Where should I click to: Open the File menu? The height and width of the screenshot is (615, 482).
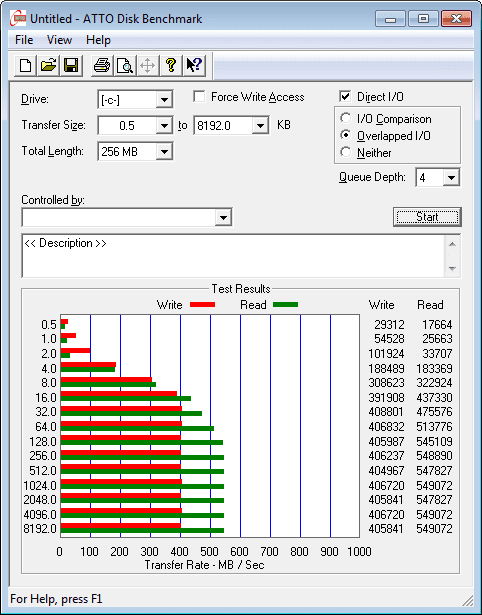(x=24, y=40)
